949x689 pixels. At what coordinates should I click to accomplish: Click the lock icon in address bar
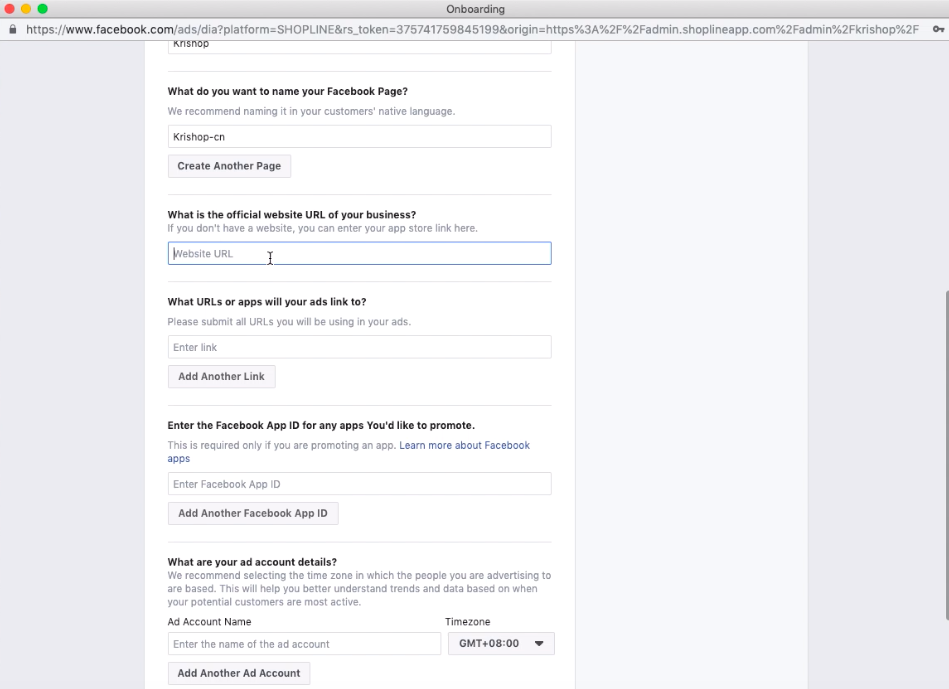click(13, 29)
